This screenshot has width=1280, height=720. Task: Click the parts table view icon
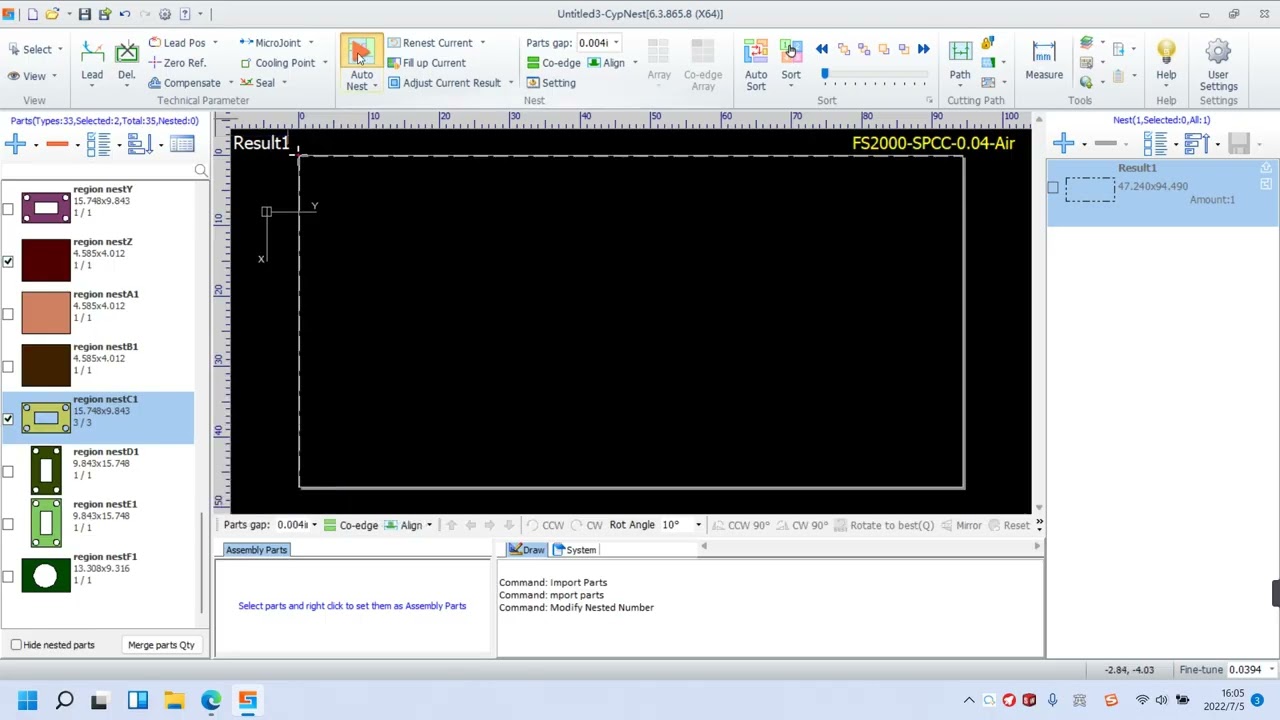pyautogui.click(x=182, y=145)
